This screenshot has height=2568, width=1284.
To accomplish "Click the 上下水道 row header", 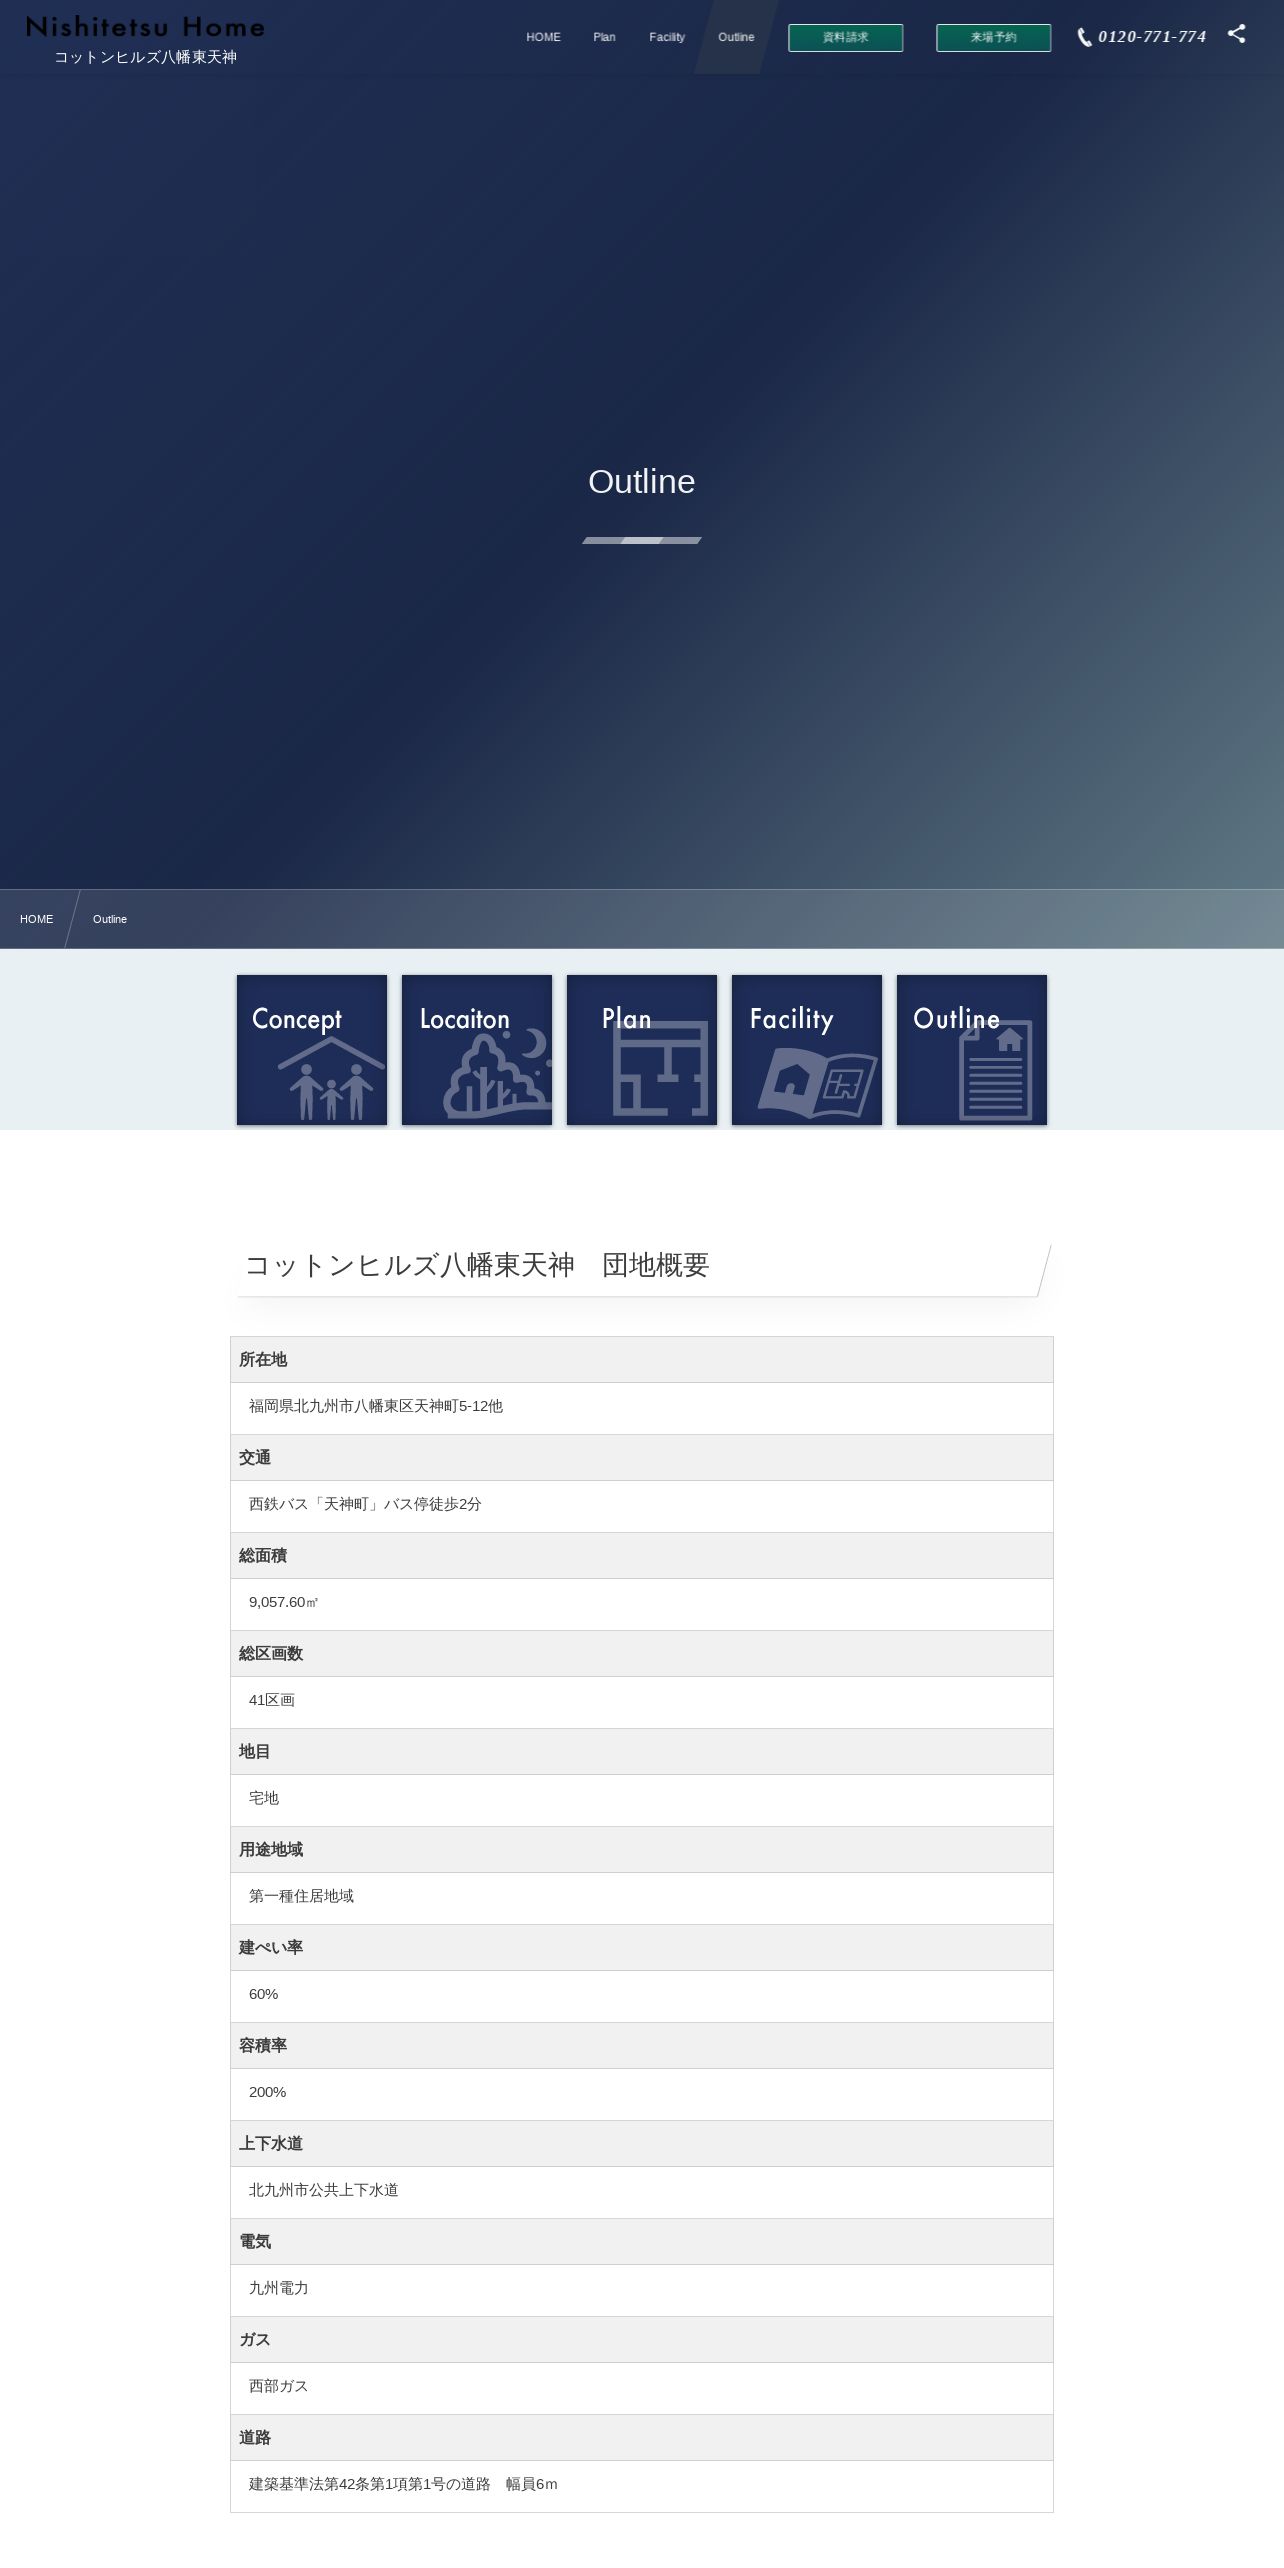I will (642, 2144).
